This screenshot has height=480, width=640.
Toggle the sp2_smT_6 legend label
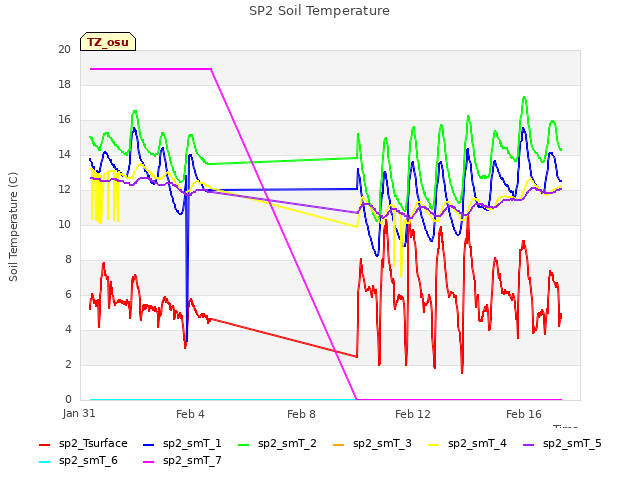pyautogui.click(x=88, y=461)
